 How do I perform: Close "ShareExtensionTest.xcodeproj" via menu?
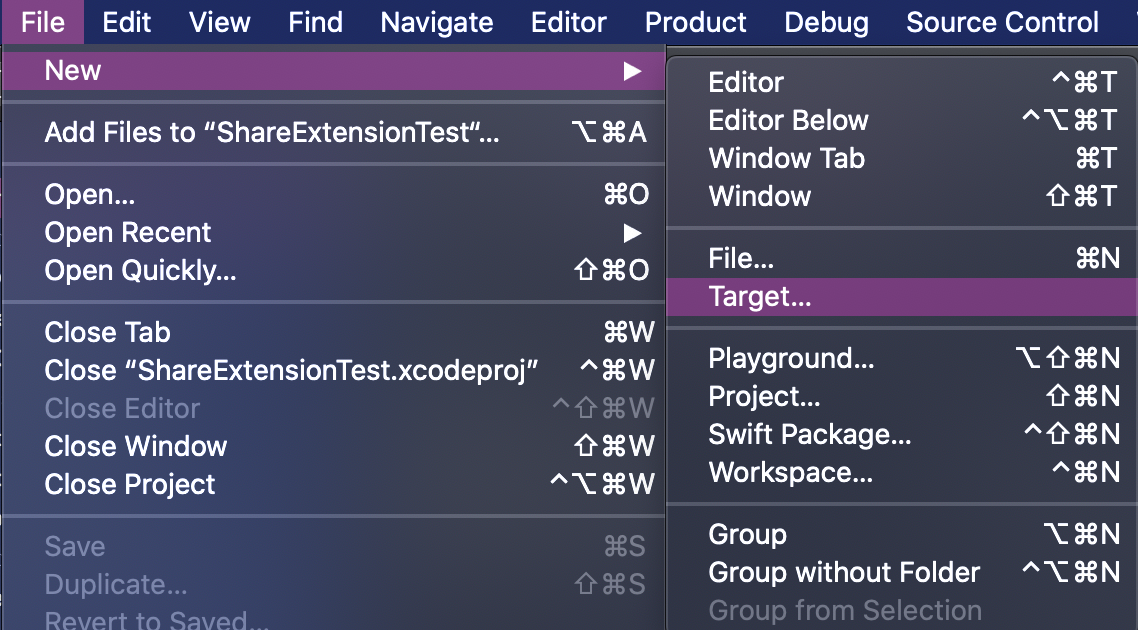292,371
